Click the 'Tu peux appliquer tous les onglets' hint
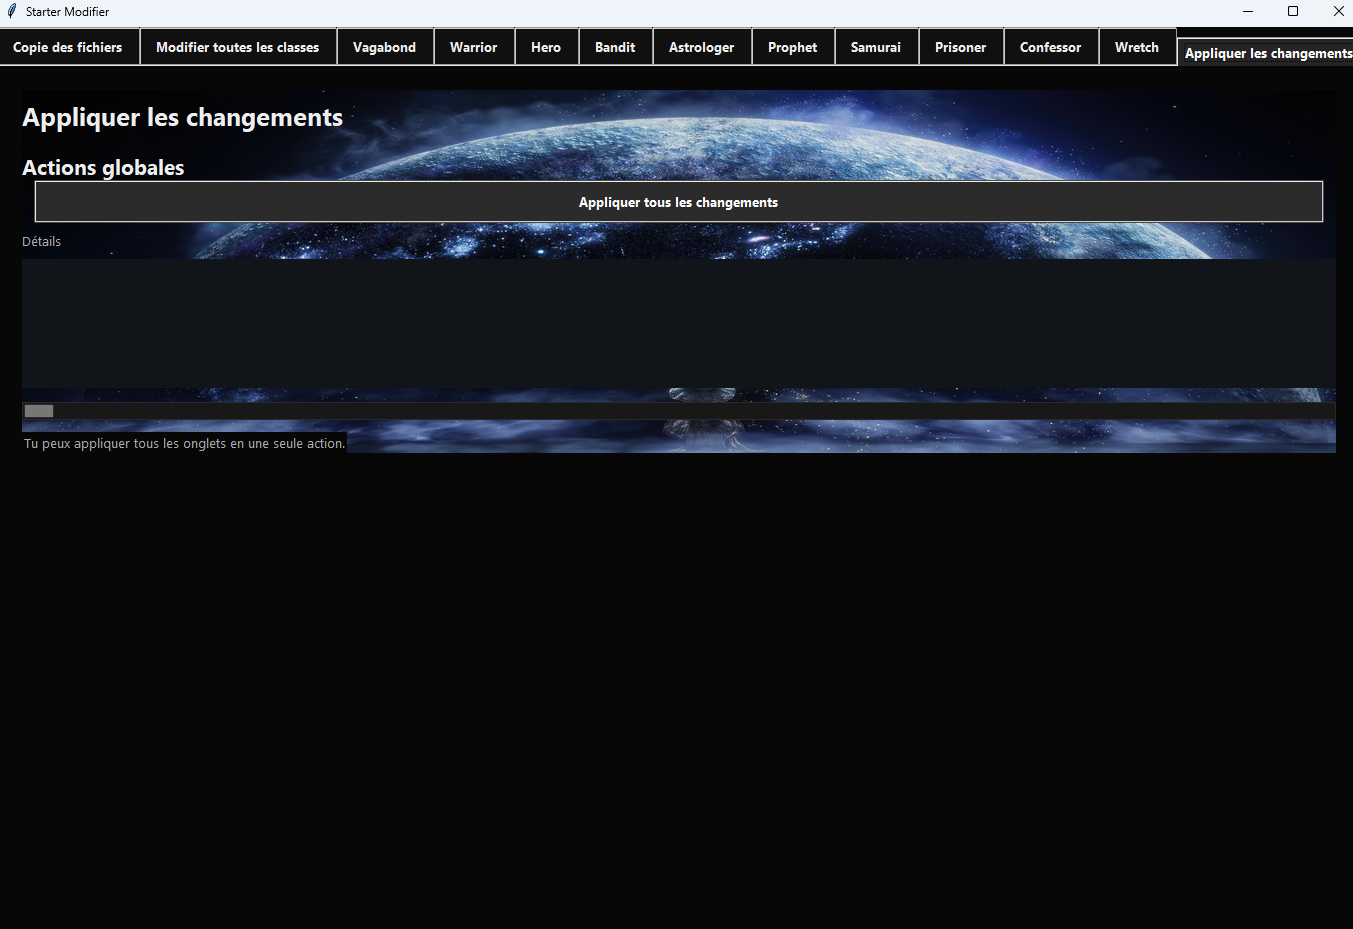Image resolution: width=1353 pixels, height=929 pixels. [185, 443]
